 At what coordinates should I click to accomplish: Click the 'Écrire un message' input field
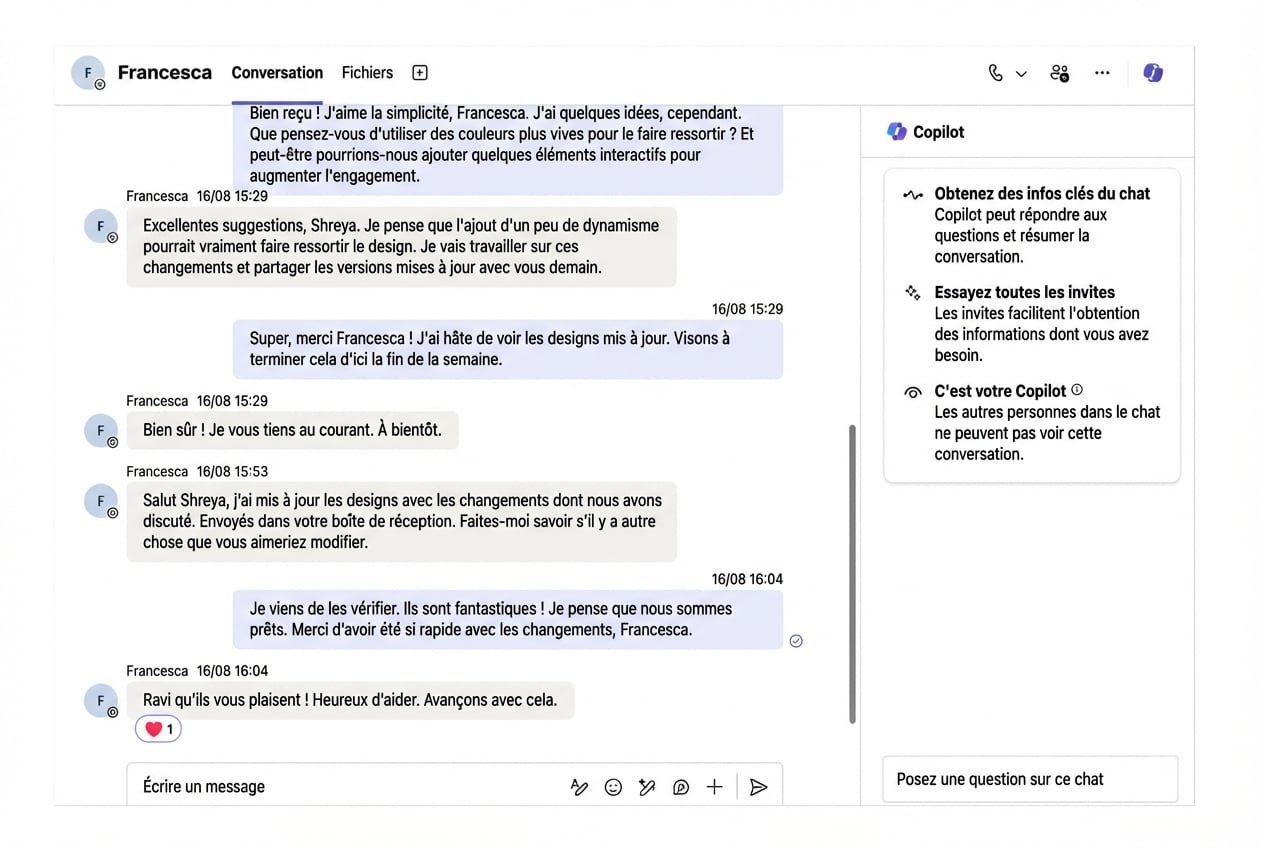pyautogui.click(x=300, y=787)
